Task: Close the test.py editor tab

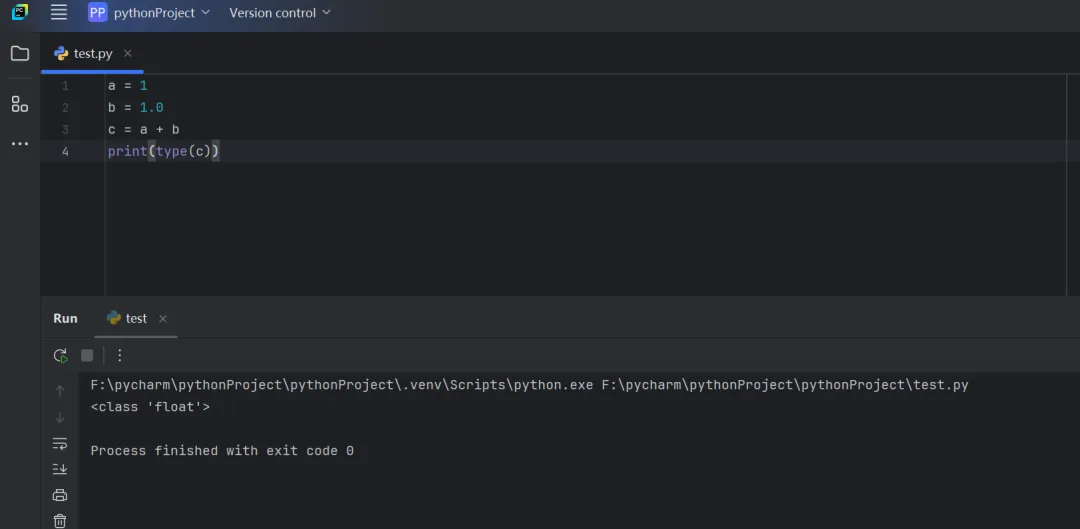Action: 128,54
